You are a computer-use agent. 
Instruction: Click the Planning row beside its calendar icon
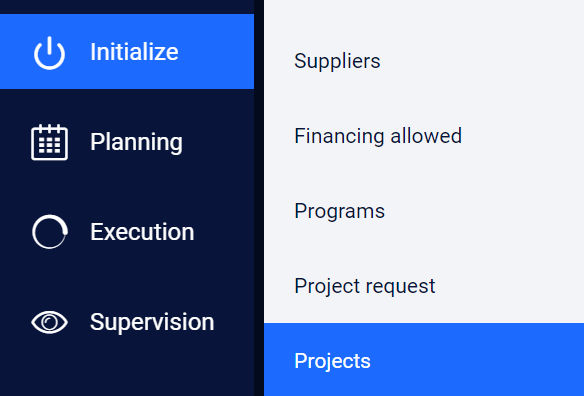(x=127, y=142)
